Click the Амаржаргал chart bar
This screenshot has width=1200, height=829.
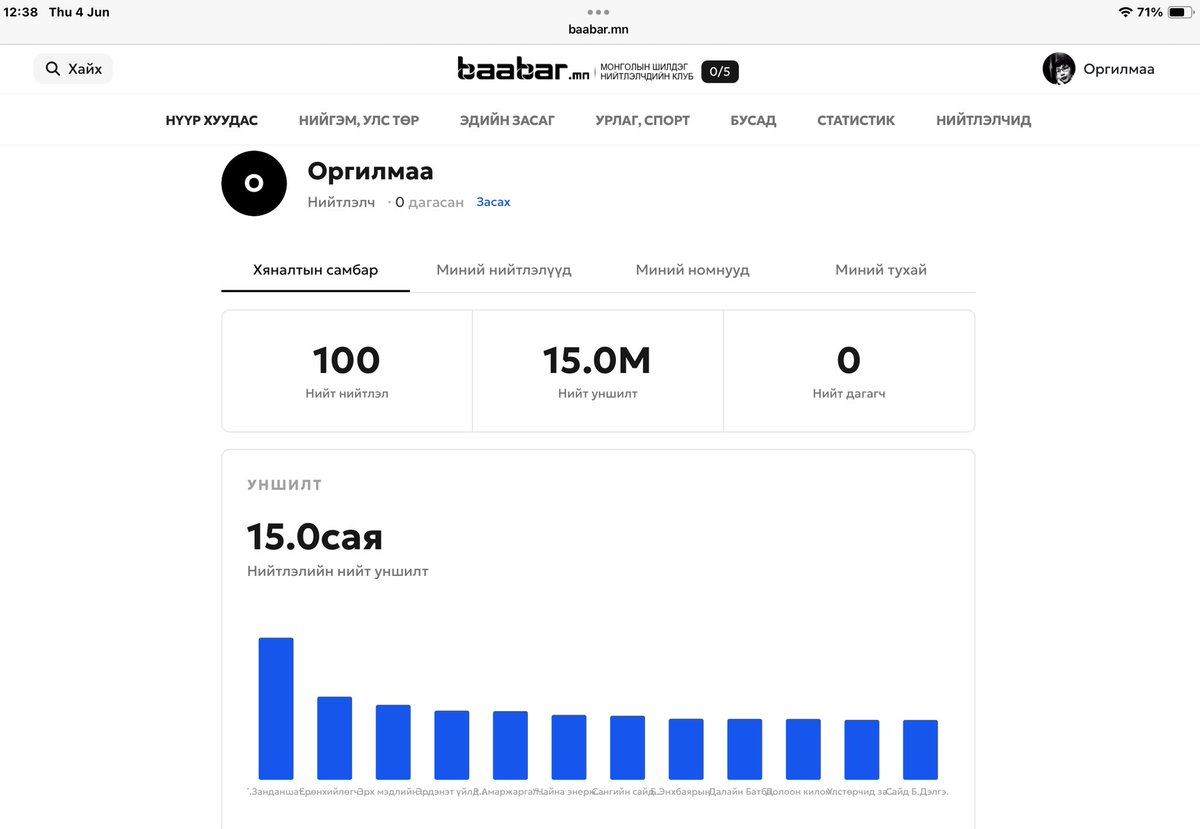tap(510, 745)
